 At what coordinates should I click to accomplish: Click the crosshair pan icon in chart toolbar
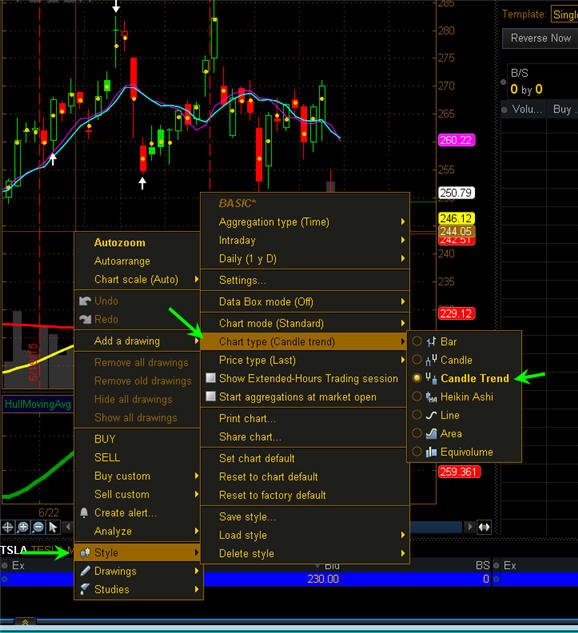8,527
